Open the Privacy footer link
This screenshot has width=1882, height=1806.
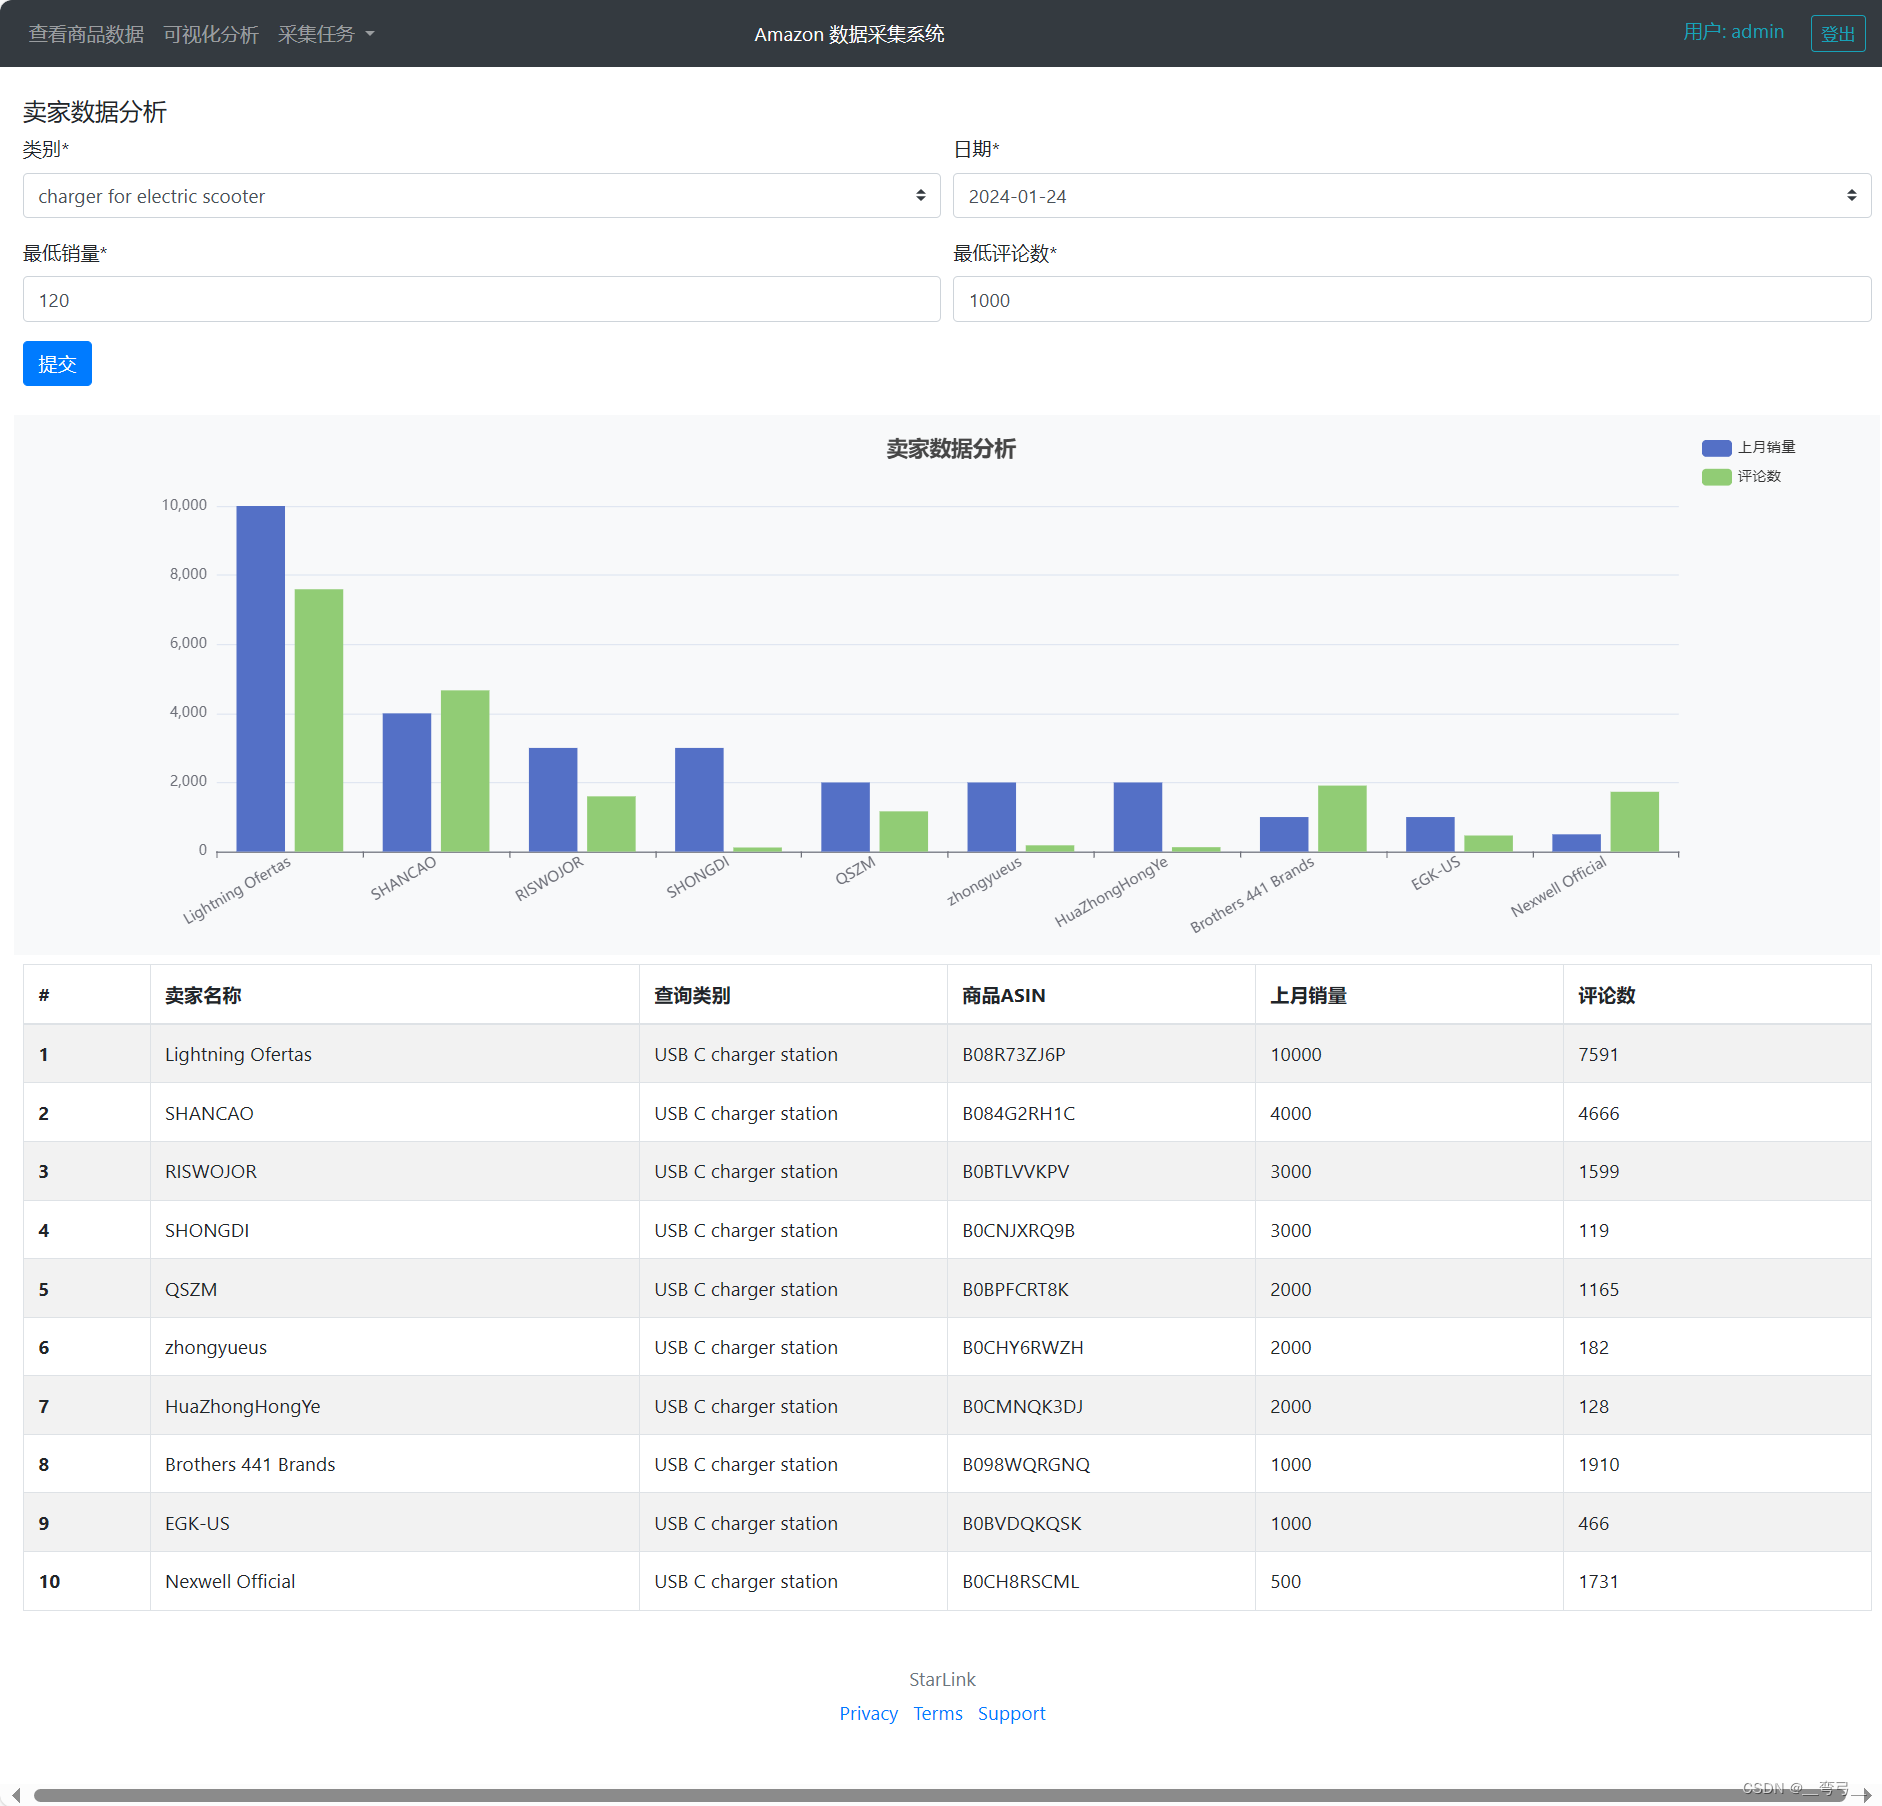[868, 1713]
